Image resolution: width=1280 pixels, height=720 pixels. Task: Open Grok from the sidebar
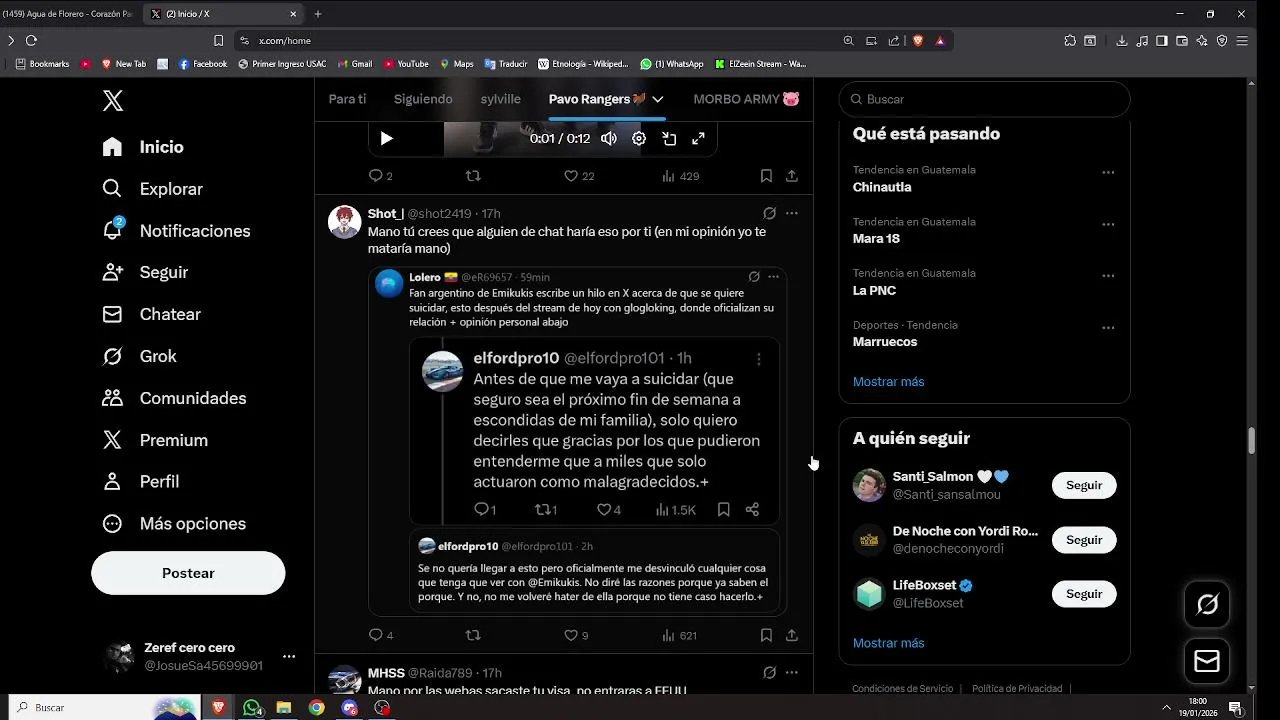(x=139, y=356)
